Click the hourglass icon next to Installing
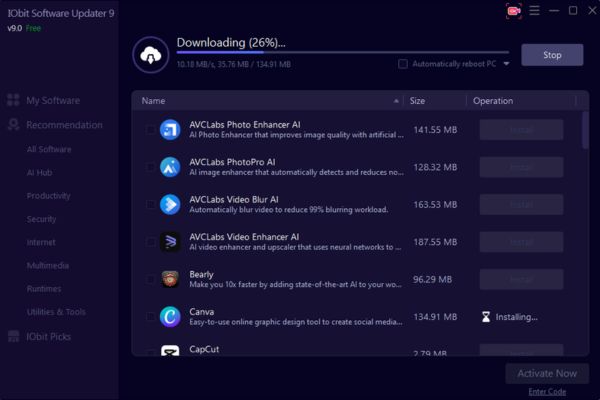 486,317
